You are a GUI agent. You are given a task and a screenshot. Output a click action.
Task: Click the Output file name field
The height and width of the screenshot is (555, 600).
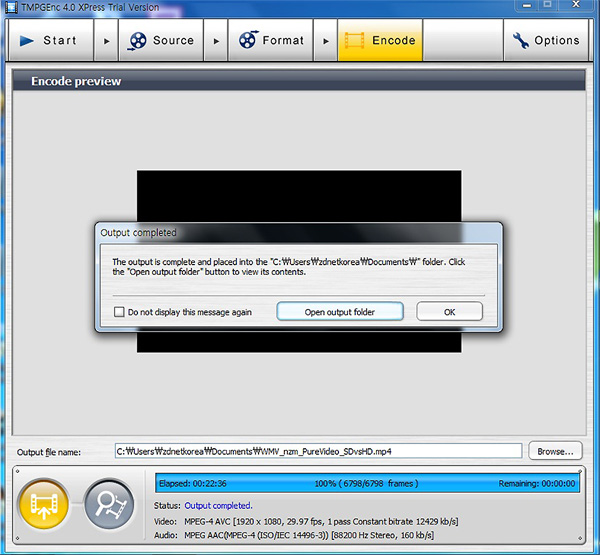coord(318,451)
